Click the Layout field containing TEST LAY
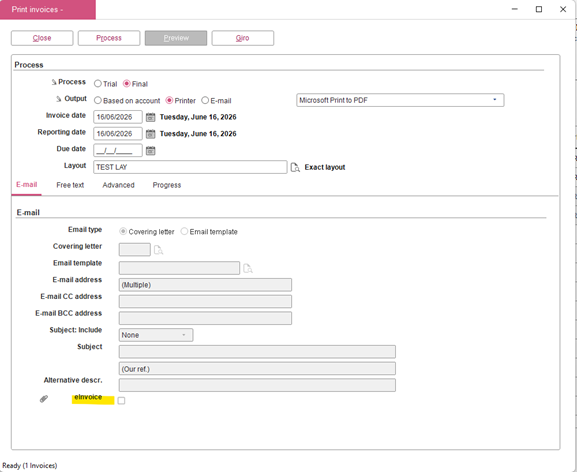 (190, 167)
